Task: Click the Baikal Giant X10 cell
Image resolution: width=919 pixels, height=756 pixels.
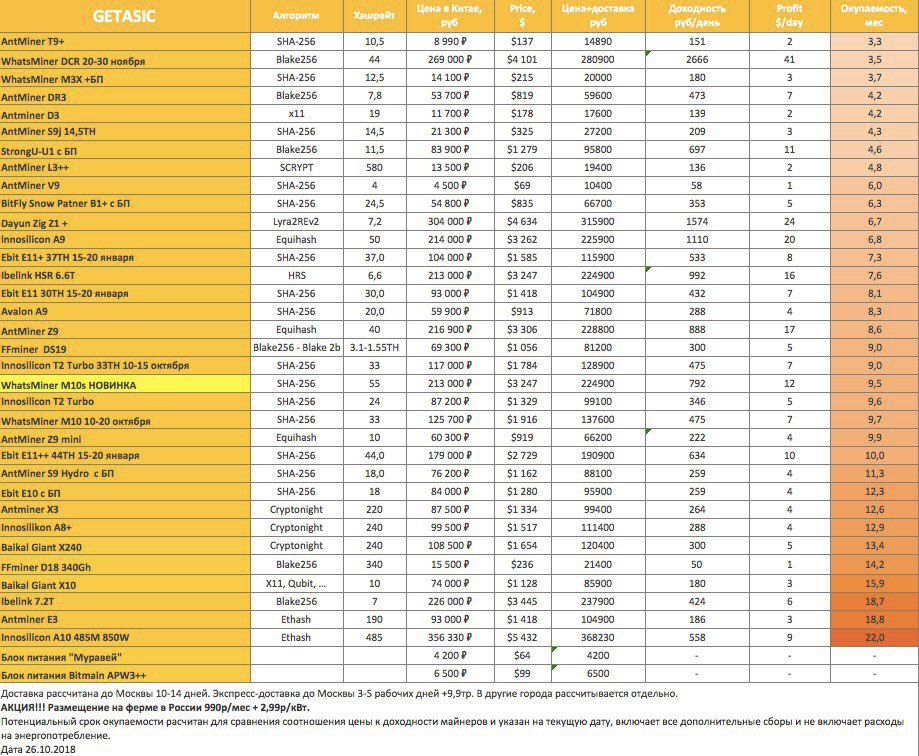Action: [x=125, y=584]
